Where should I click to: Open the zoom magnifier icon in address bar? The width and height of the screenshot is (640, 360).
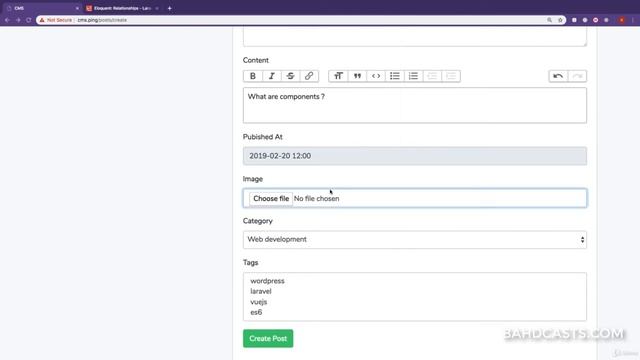(x=549, y=20)
